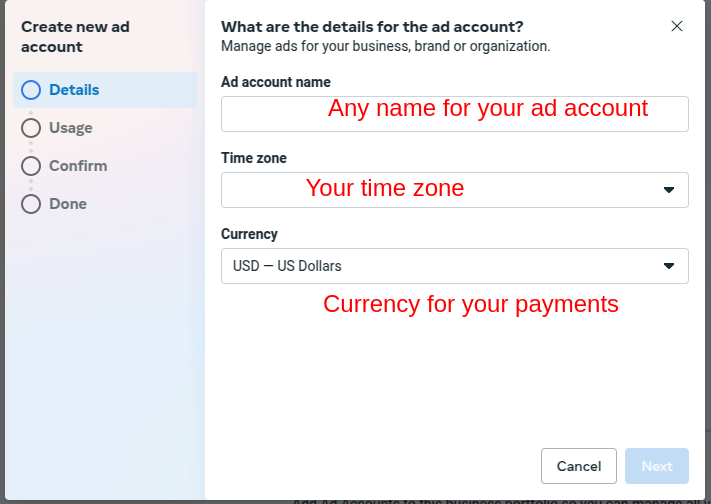The width and height of the screenshot is (711, 504).
Task: Click the Cancel button
Action: tap(579, 466)
